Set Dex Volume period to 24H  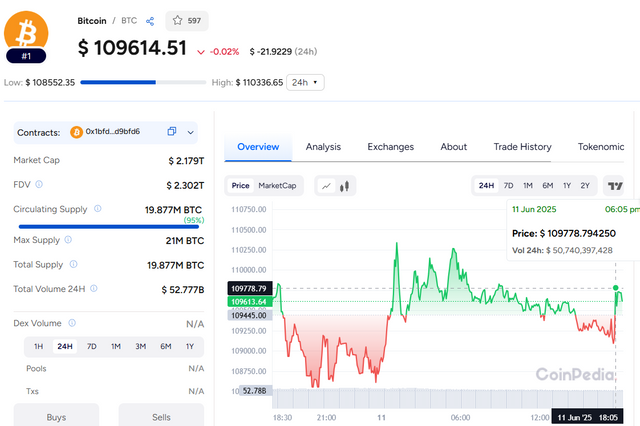65,346
